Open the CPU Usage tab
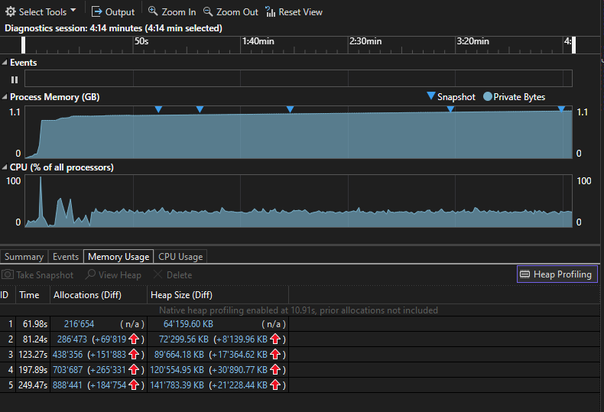The width and height of the screenshot is (604, 412). pyautogui.click(x=181, y=257)
